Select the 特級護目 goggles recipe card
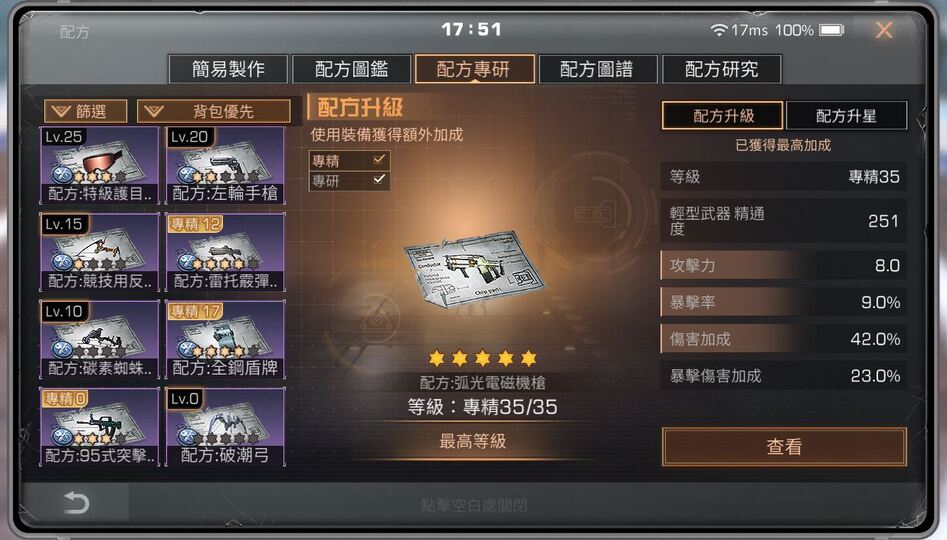 (100, 165)
